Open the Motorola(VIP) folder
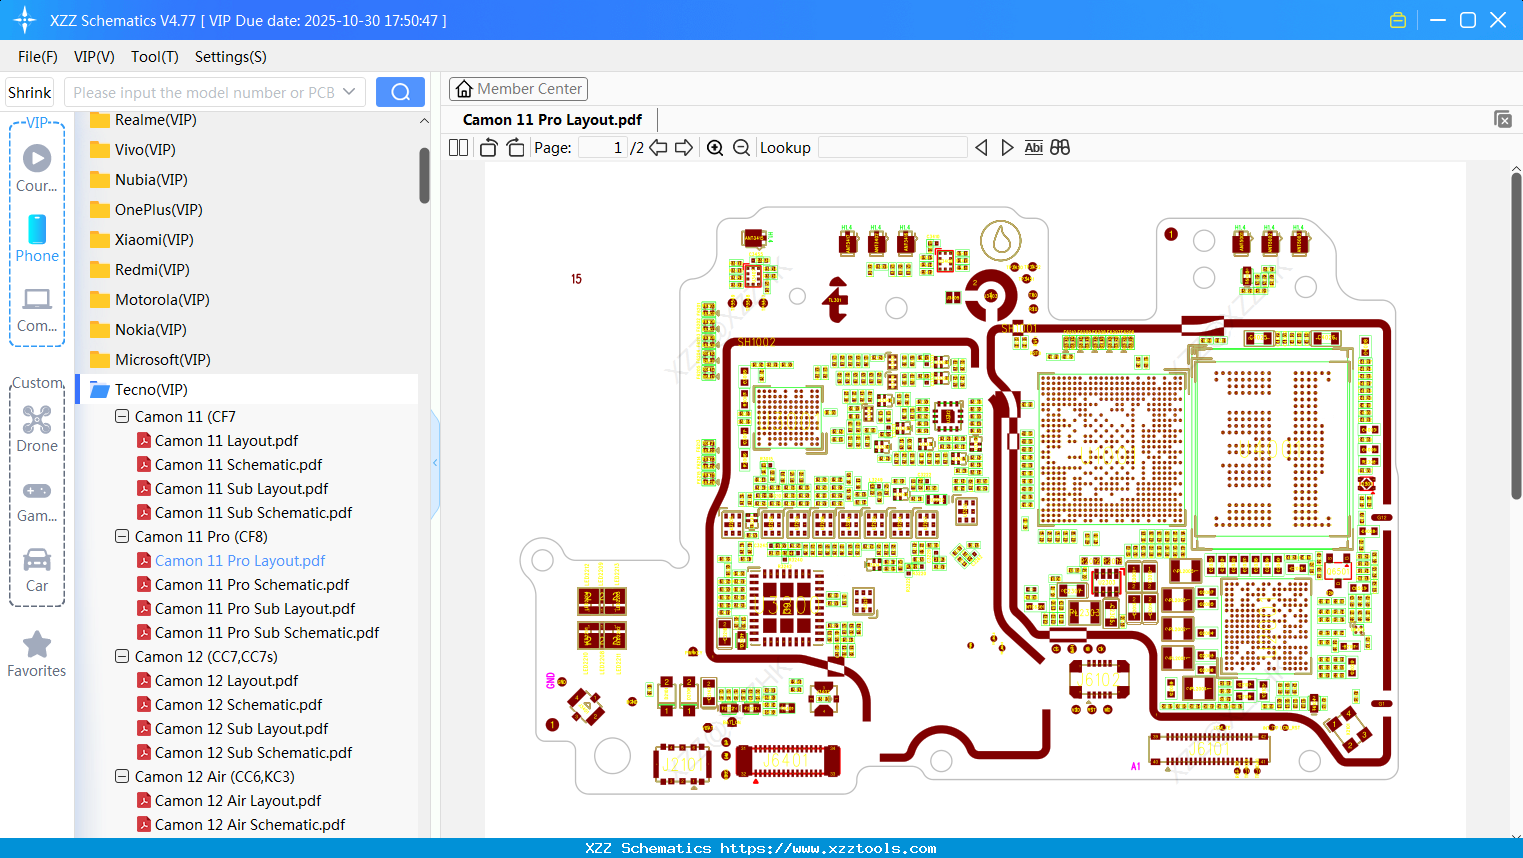1523x858 pixels. [x=162, y=300]
